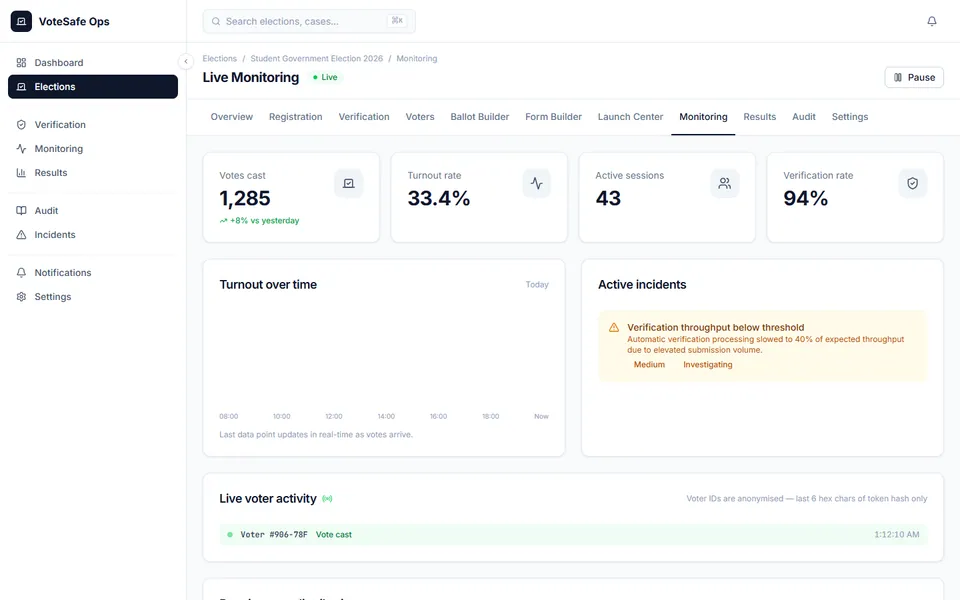Click the live broadcast icon beside Live voter activity
This screenshot has height=600, width=960.
click(x=328, y=499)
